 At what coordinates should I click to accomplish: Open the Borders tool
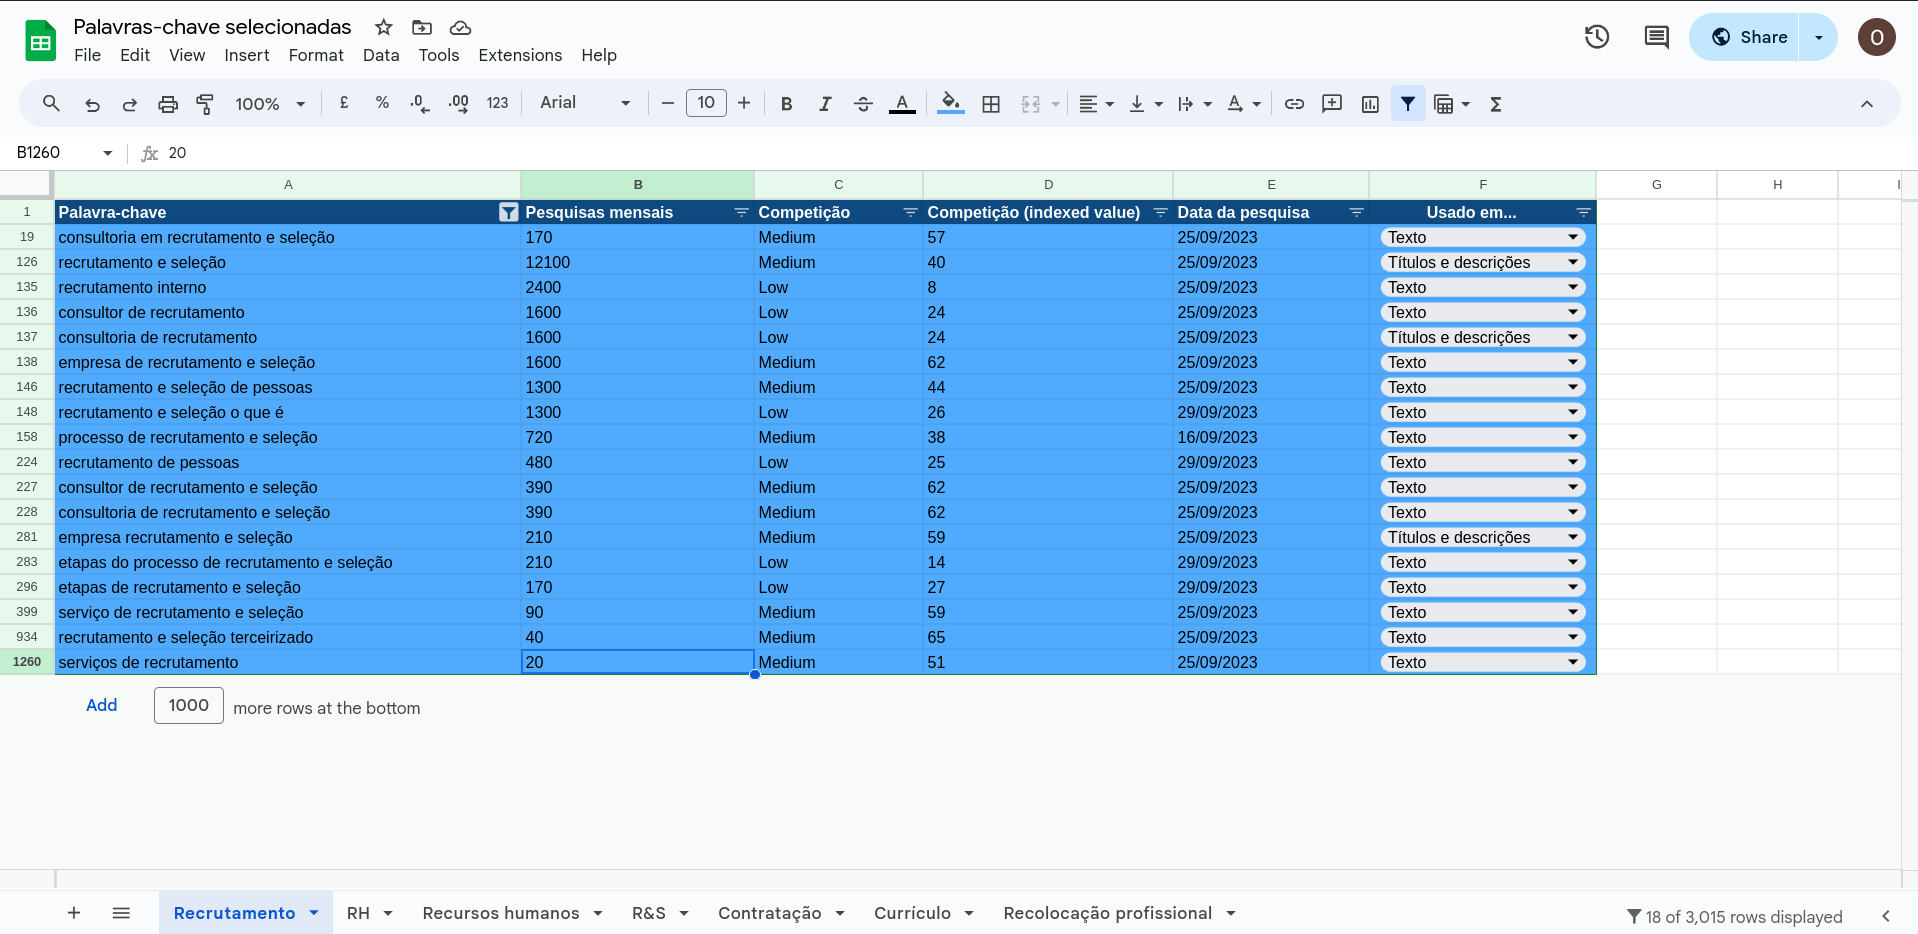tap(991, 104)
